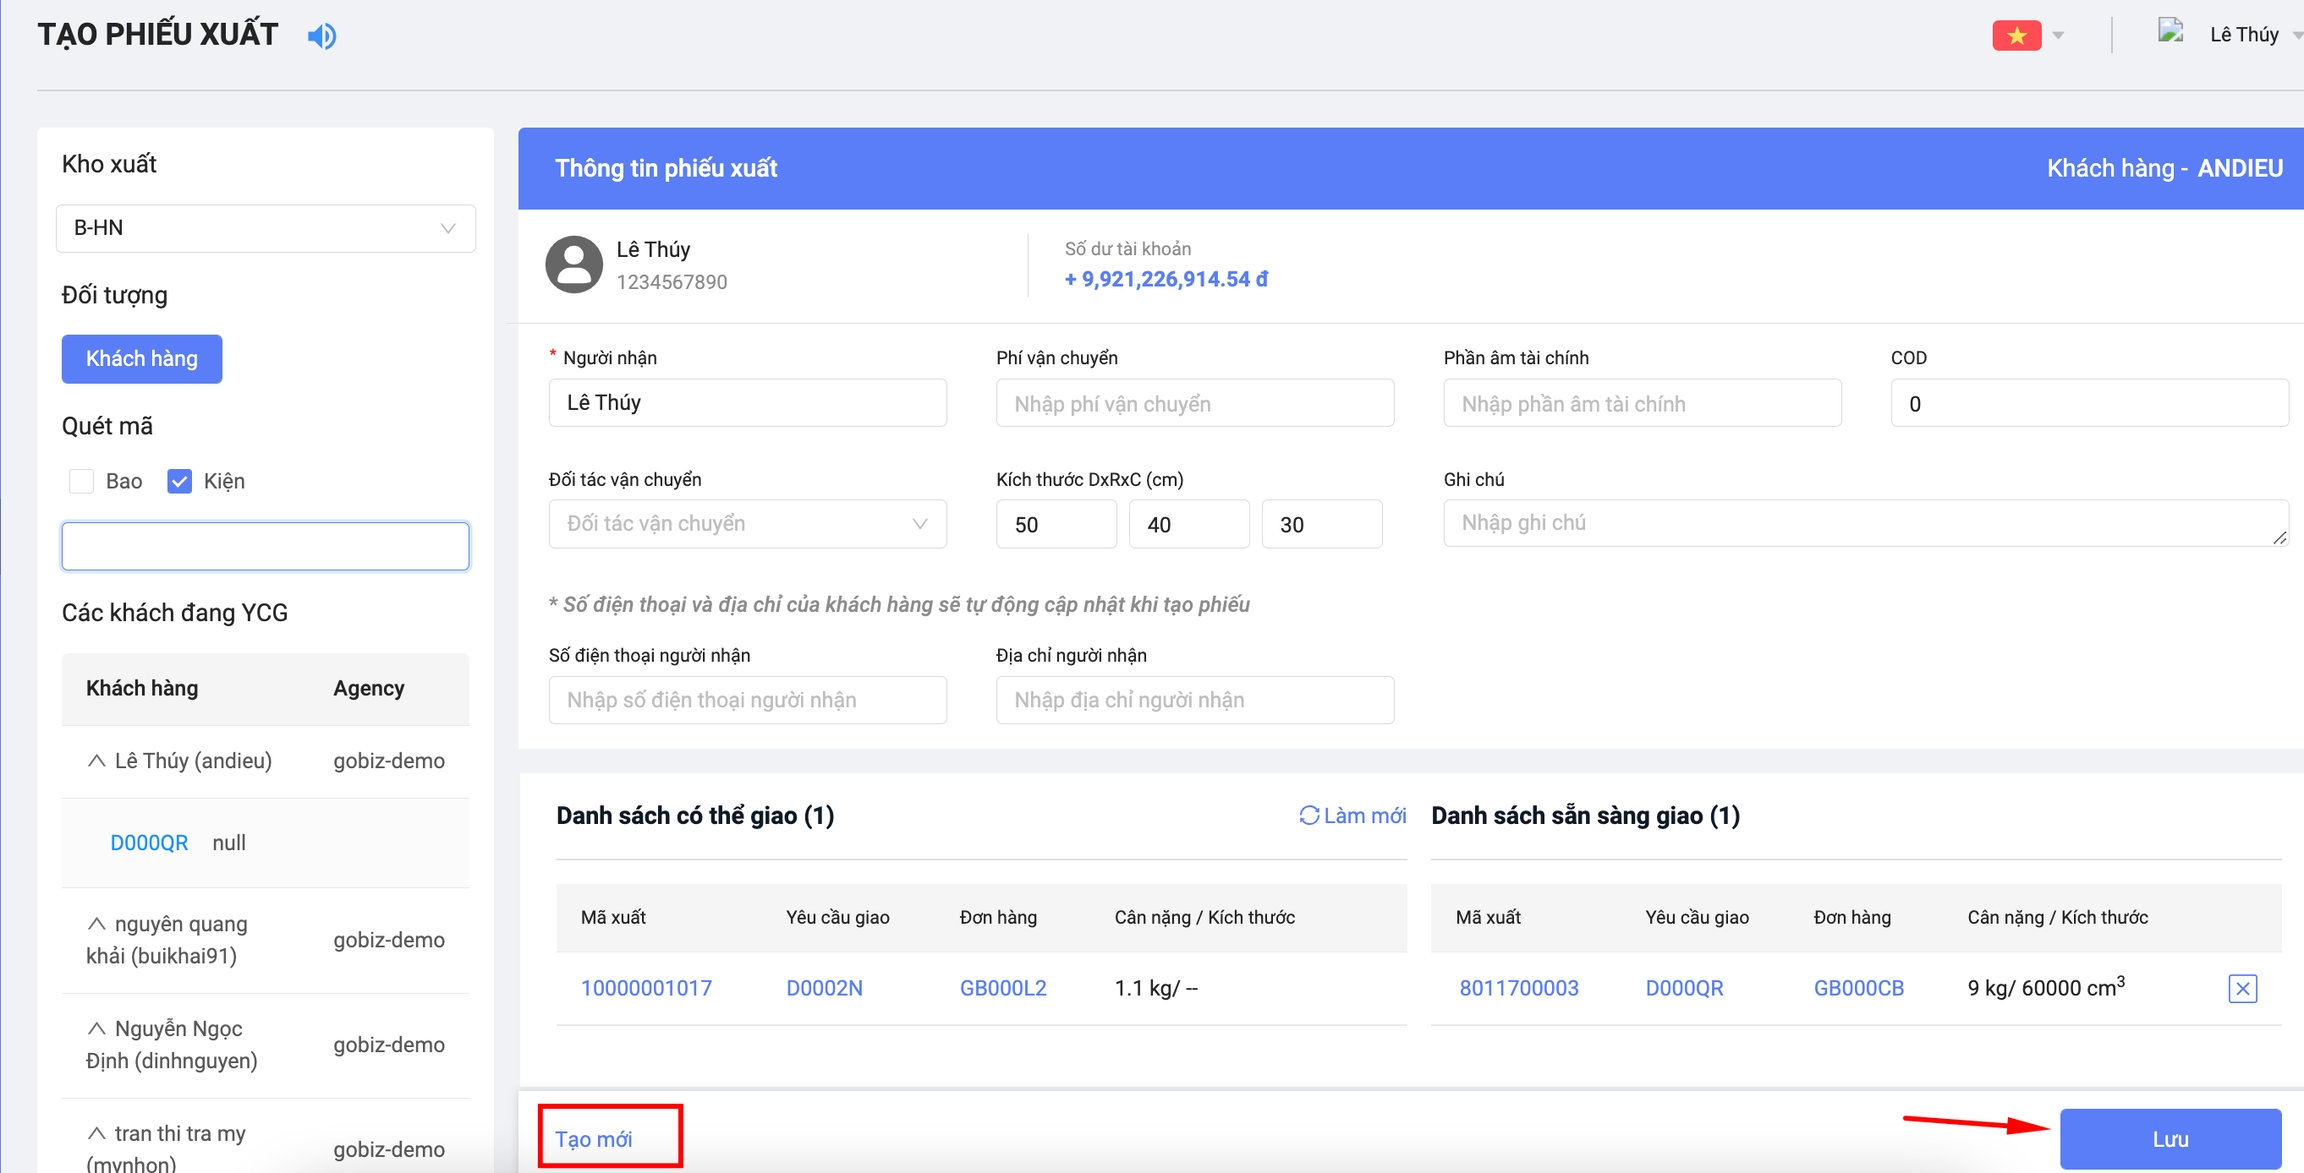Open delivery request link D000QR in sidebar
This screenshot has width=2304, height=1173.
point(149,843)
